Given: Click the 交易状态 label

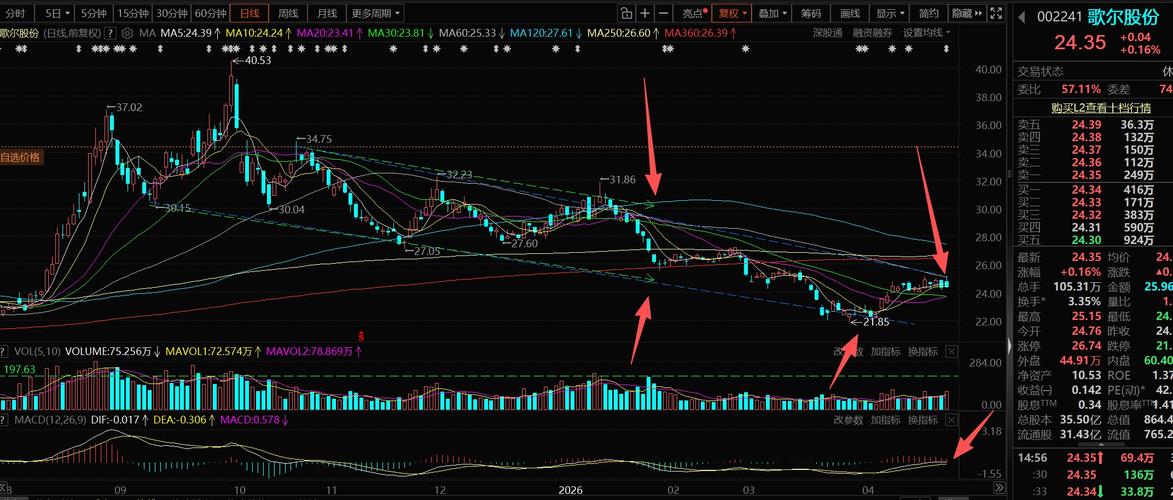Looking at the screenshot, I should (x=1040, y=72).
